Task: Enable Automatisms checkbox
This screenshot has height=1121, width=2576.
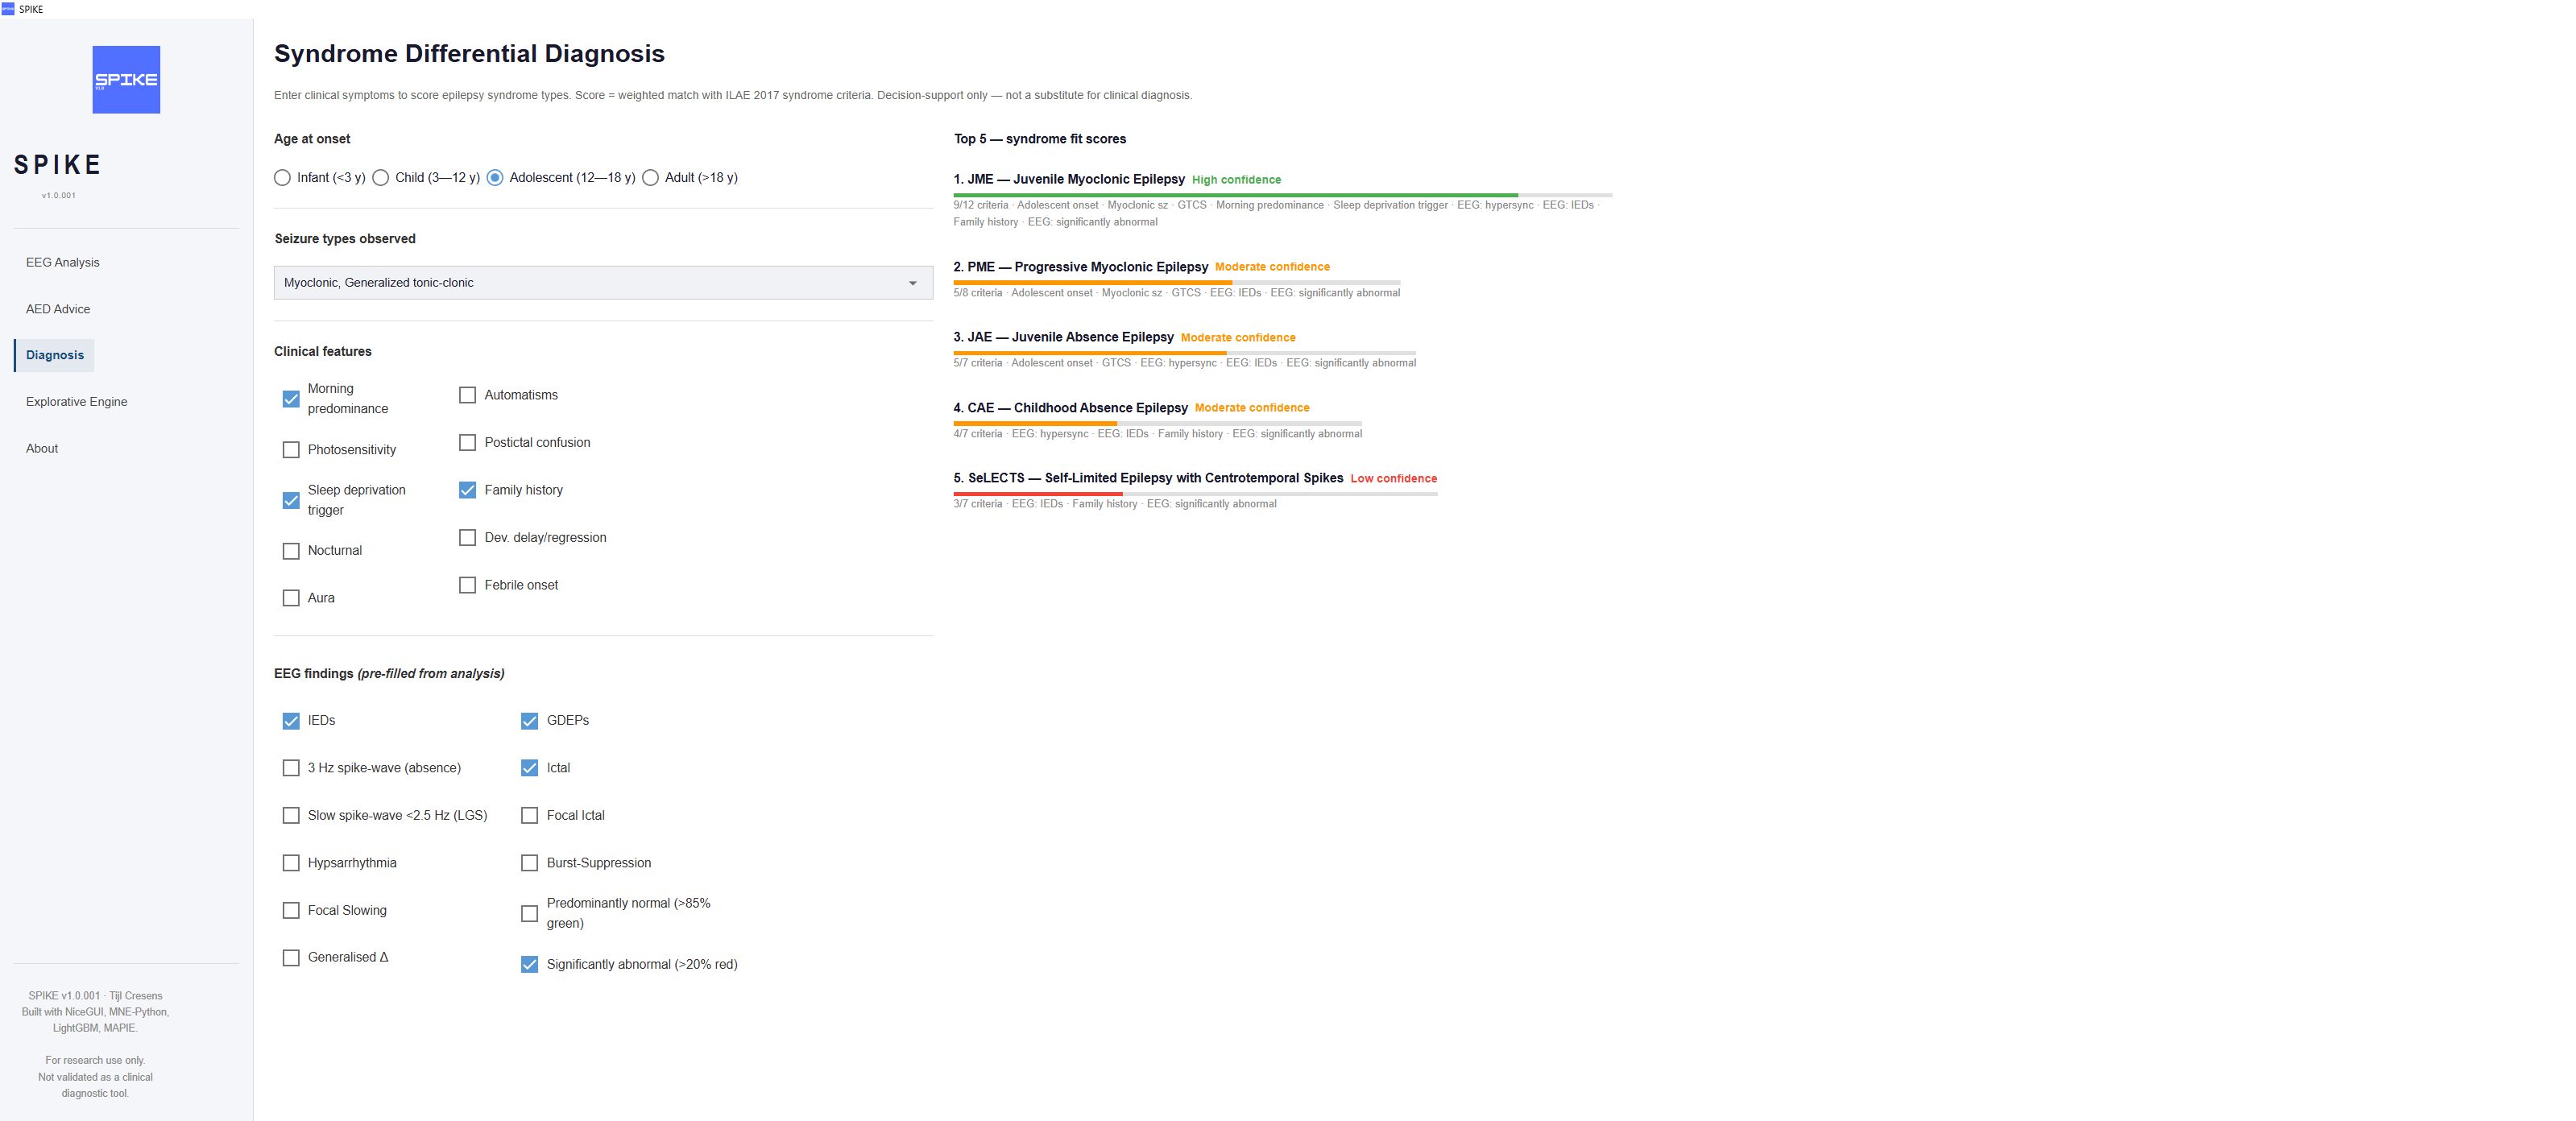Action: [x=467, y=395]
